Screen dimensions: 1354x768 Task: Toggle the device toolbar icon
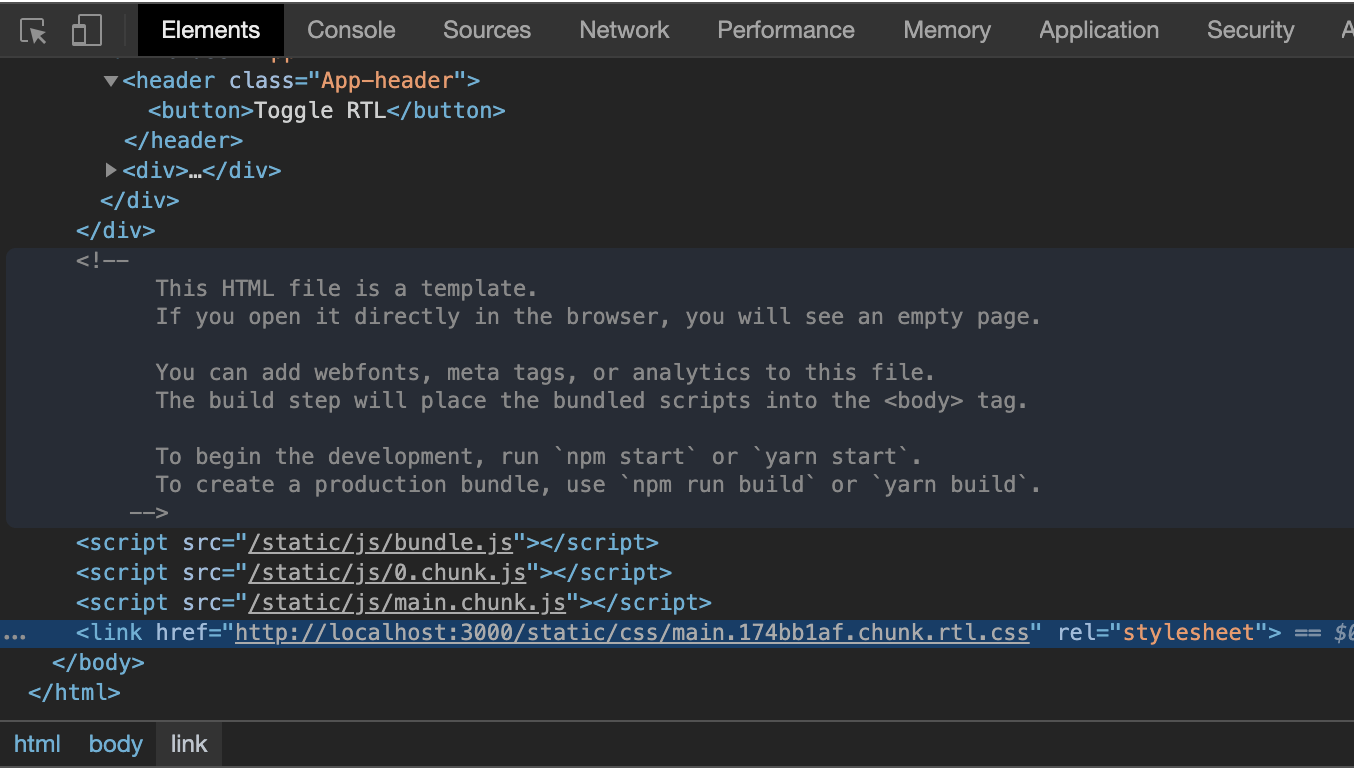(87, 29)
